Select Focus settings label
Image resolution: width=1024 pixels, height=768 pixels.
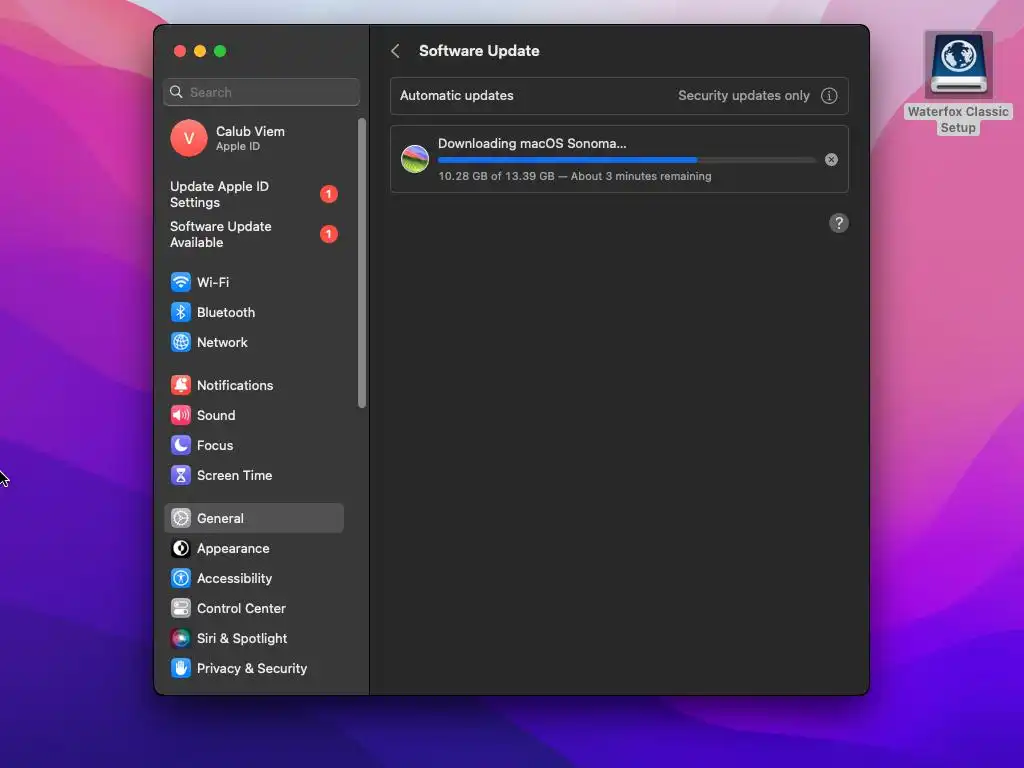215,445
